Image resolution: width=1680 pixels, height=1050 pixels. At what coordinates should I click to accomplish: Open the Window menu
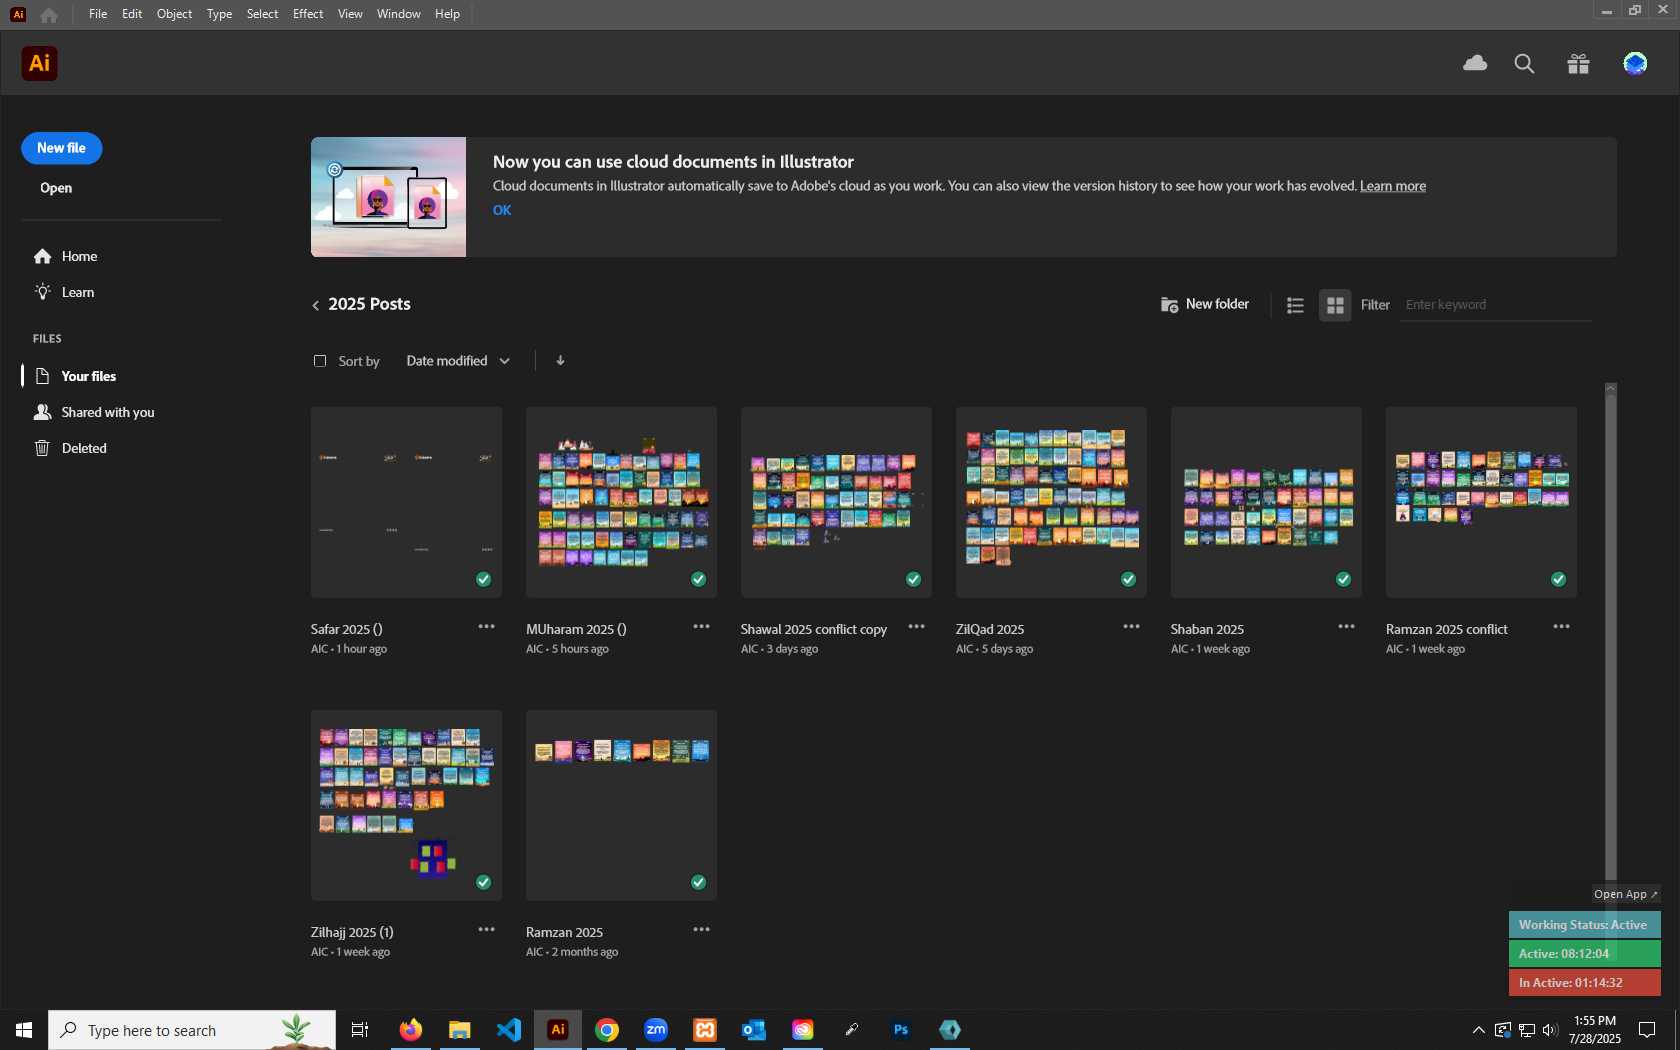[x=398, y=14]
